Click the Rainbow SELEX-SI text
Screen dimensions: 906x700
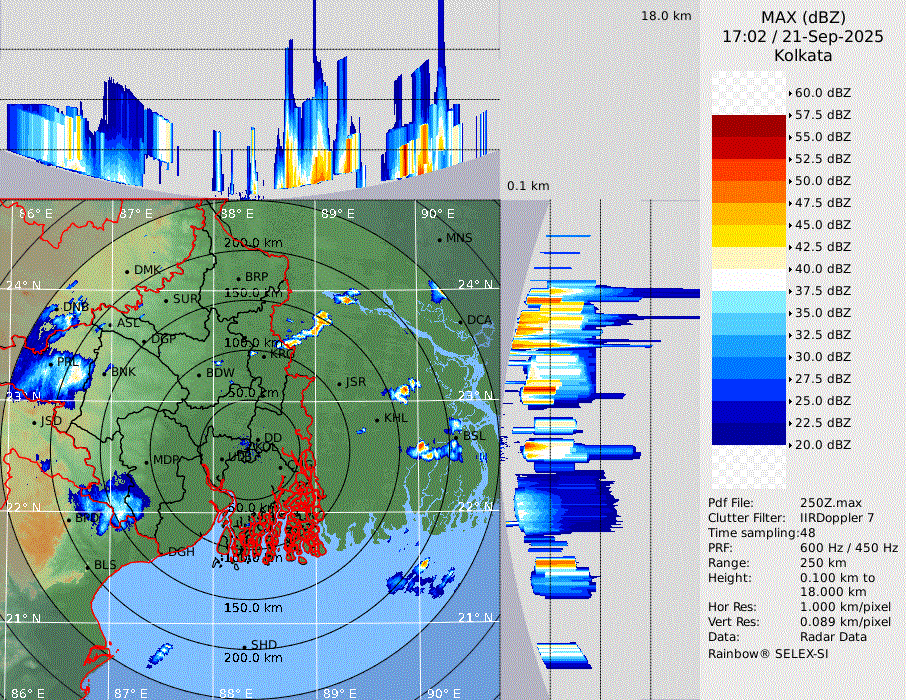click(768, 653)
